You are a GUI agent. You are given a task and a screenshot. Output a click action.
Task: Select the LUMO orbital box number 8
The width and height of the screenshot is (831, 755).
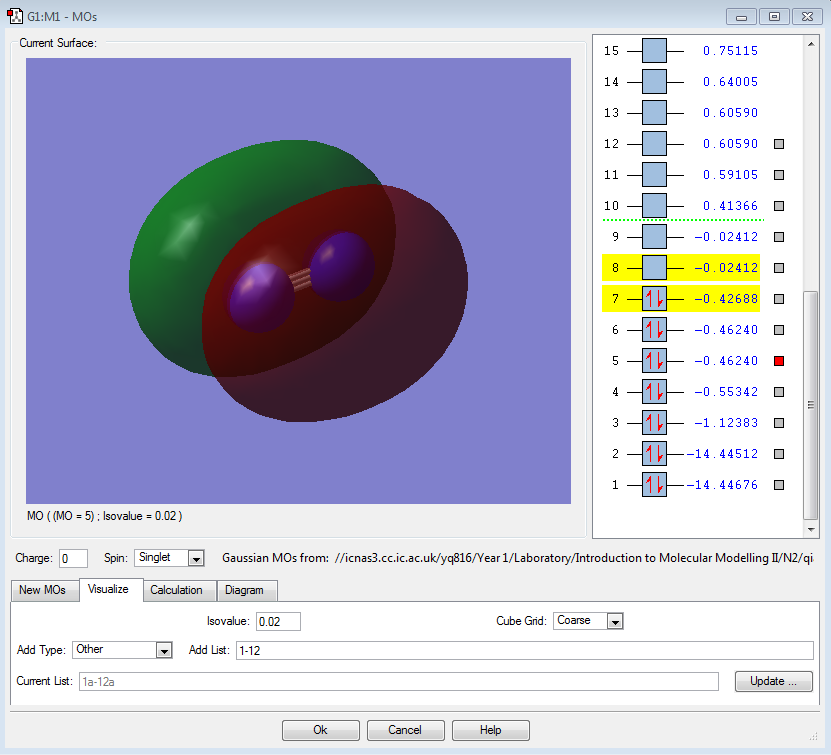(x=654, y=268)
